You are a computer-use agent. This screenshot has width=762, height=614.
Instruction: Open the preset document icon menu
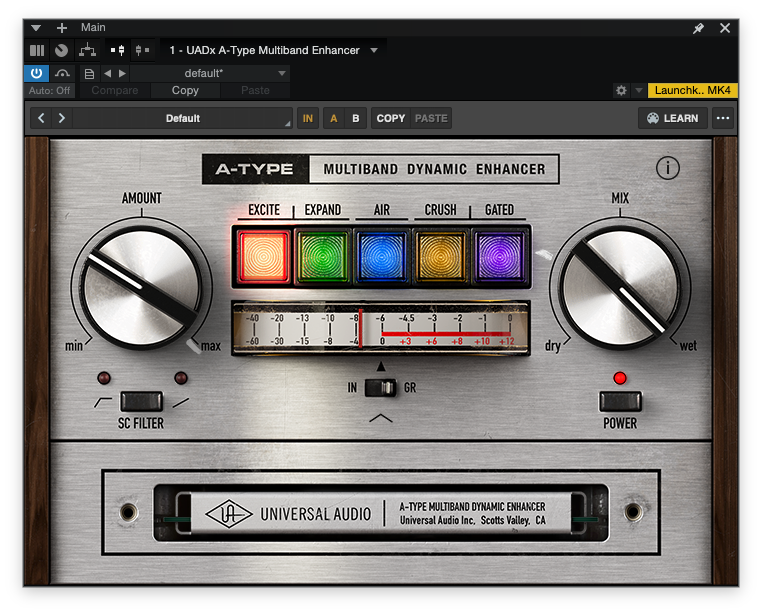tap(89, 74)
